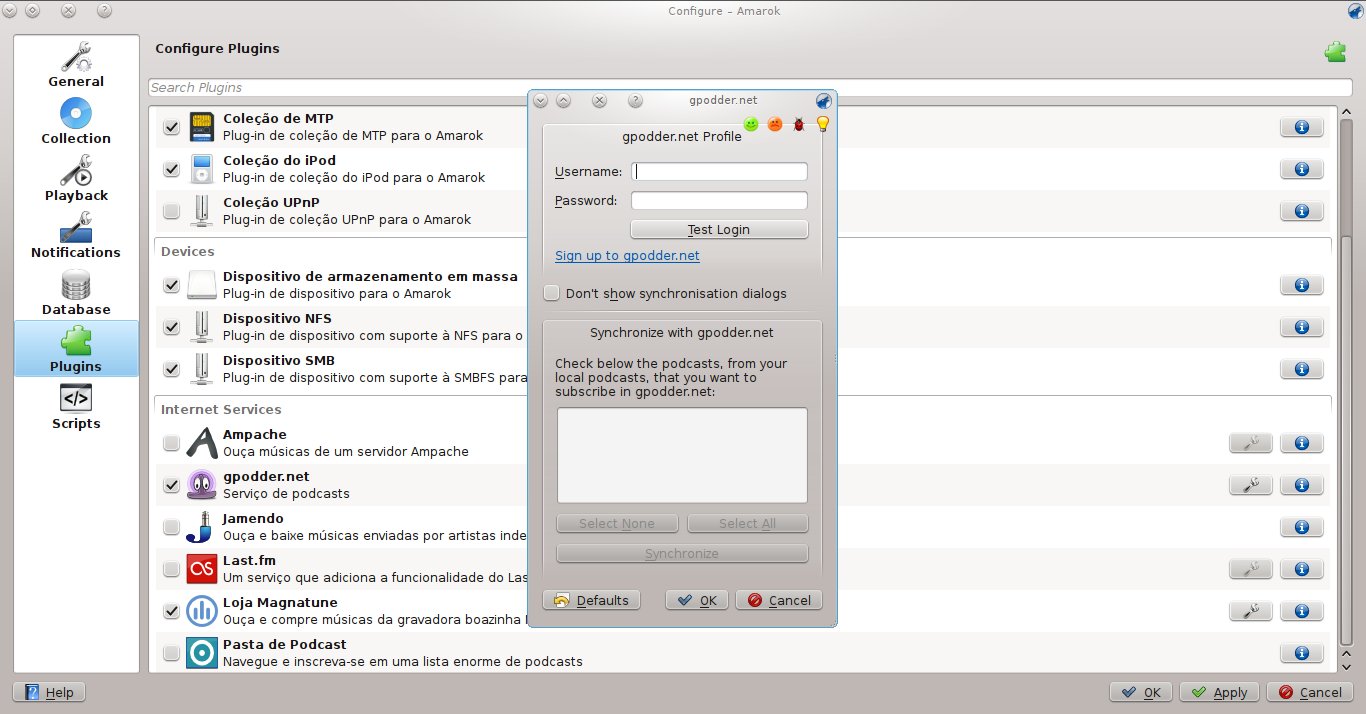Open the Sign up to gpodder.net link
The width and height of the screenshot is (1366, 714).
point(627,256)
